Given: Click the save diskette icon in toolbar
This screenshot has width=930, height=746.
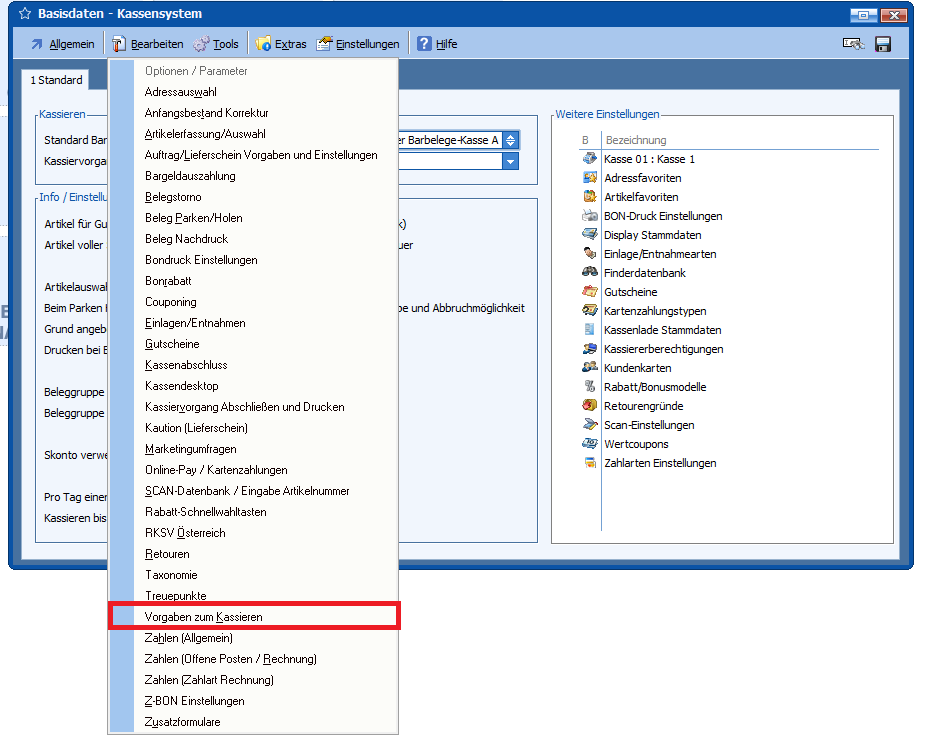Looking at the screenshot, I should point(883,44).
